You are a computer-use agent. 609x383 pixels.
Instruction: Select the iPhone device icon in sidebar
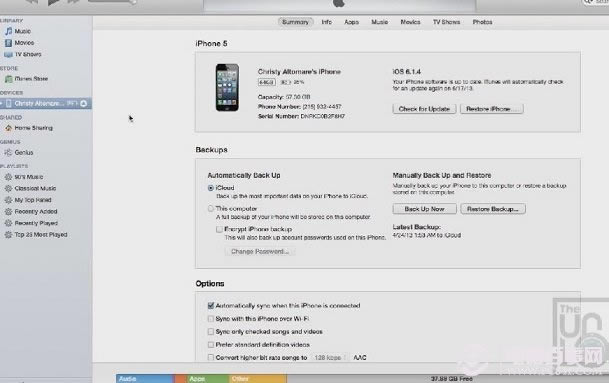coord(9,103)
